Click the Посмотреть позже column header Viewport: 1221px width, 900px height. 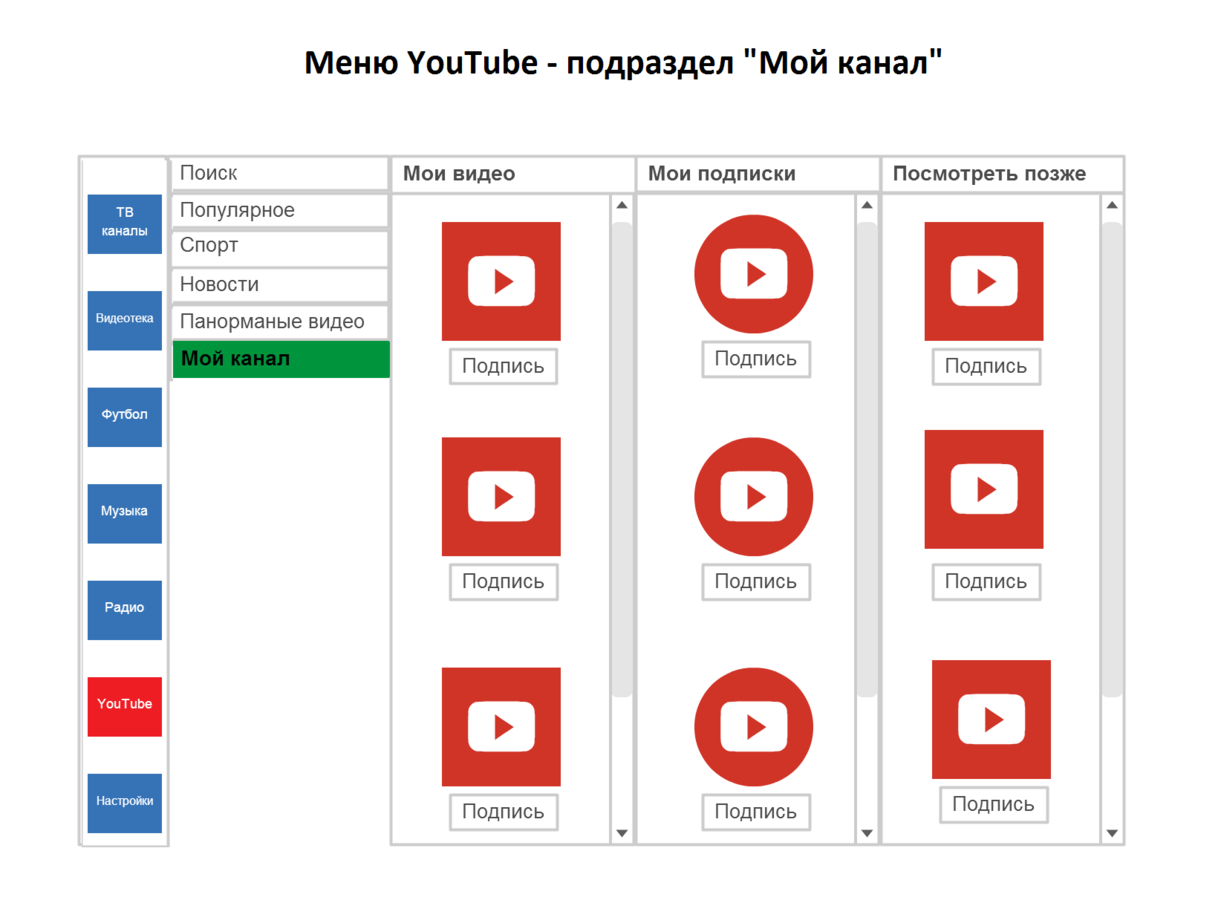[x=1003, y=174]
